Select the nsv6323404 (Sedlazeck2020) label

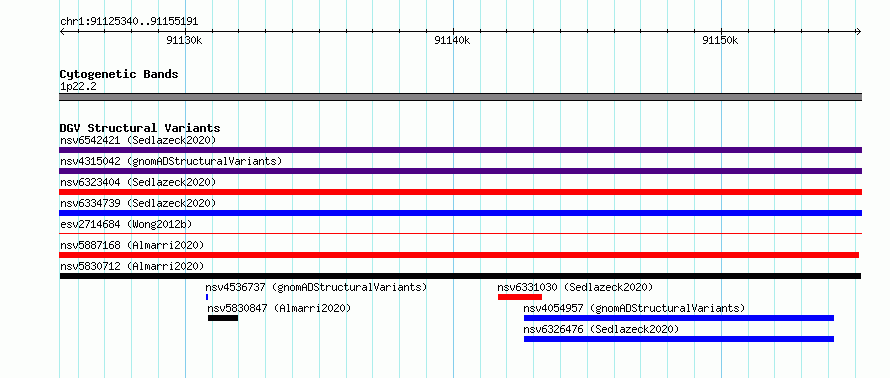click(138, 182)
